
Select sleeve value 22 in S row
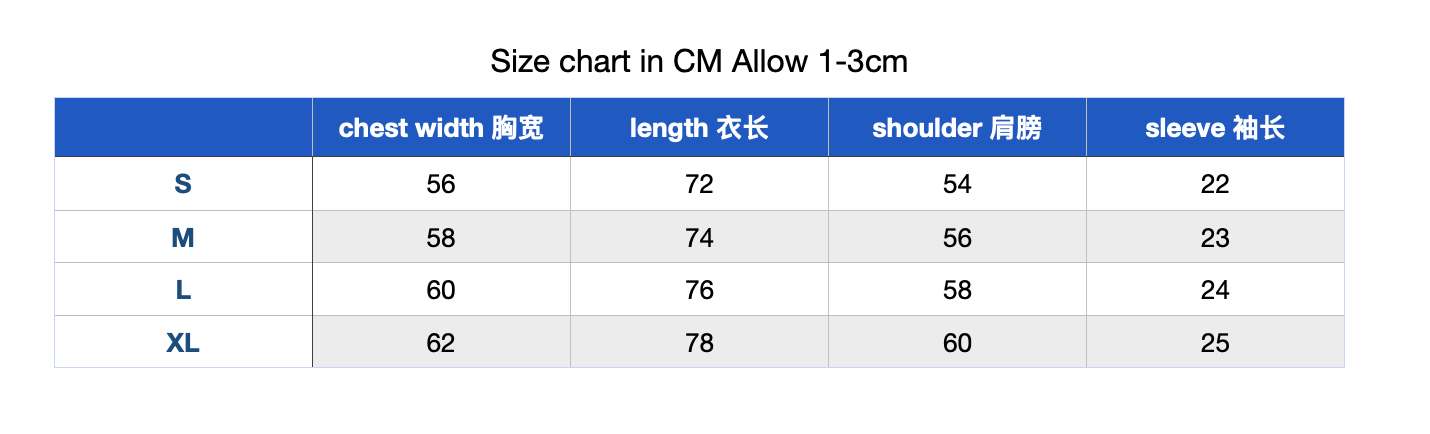[x=1215, y=184]
